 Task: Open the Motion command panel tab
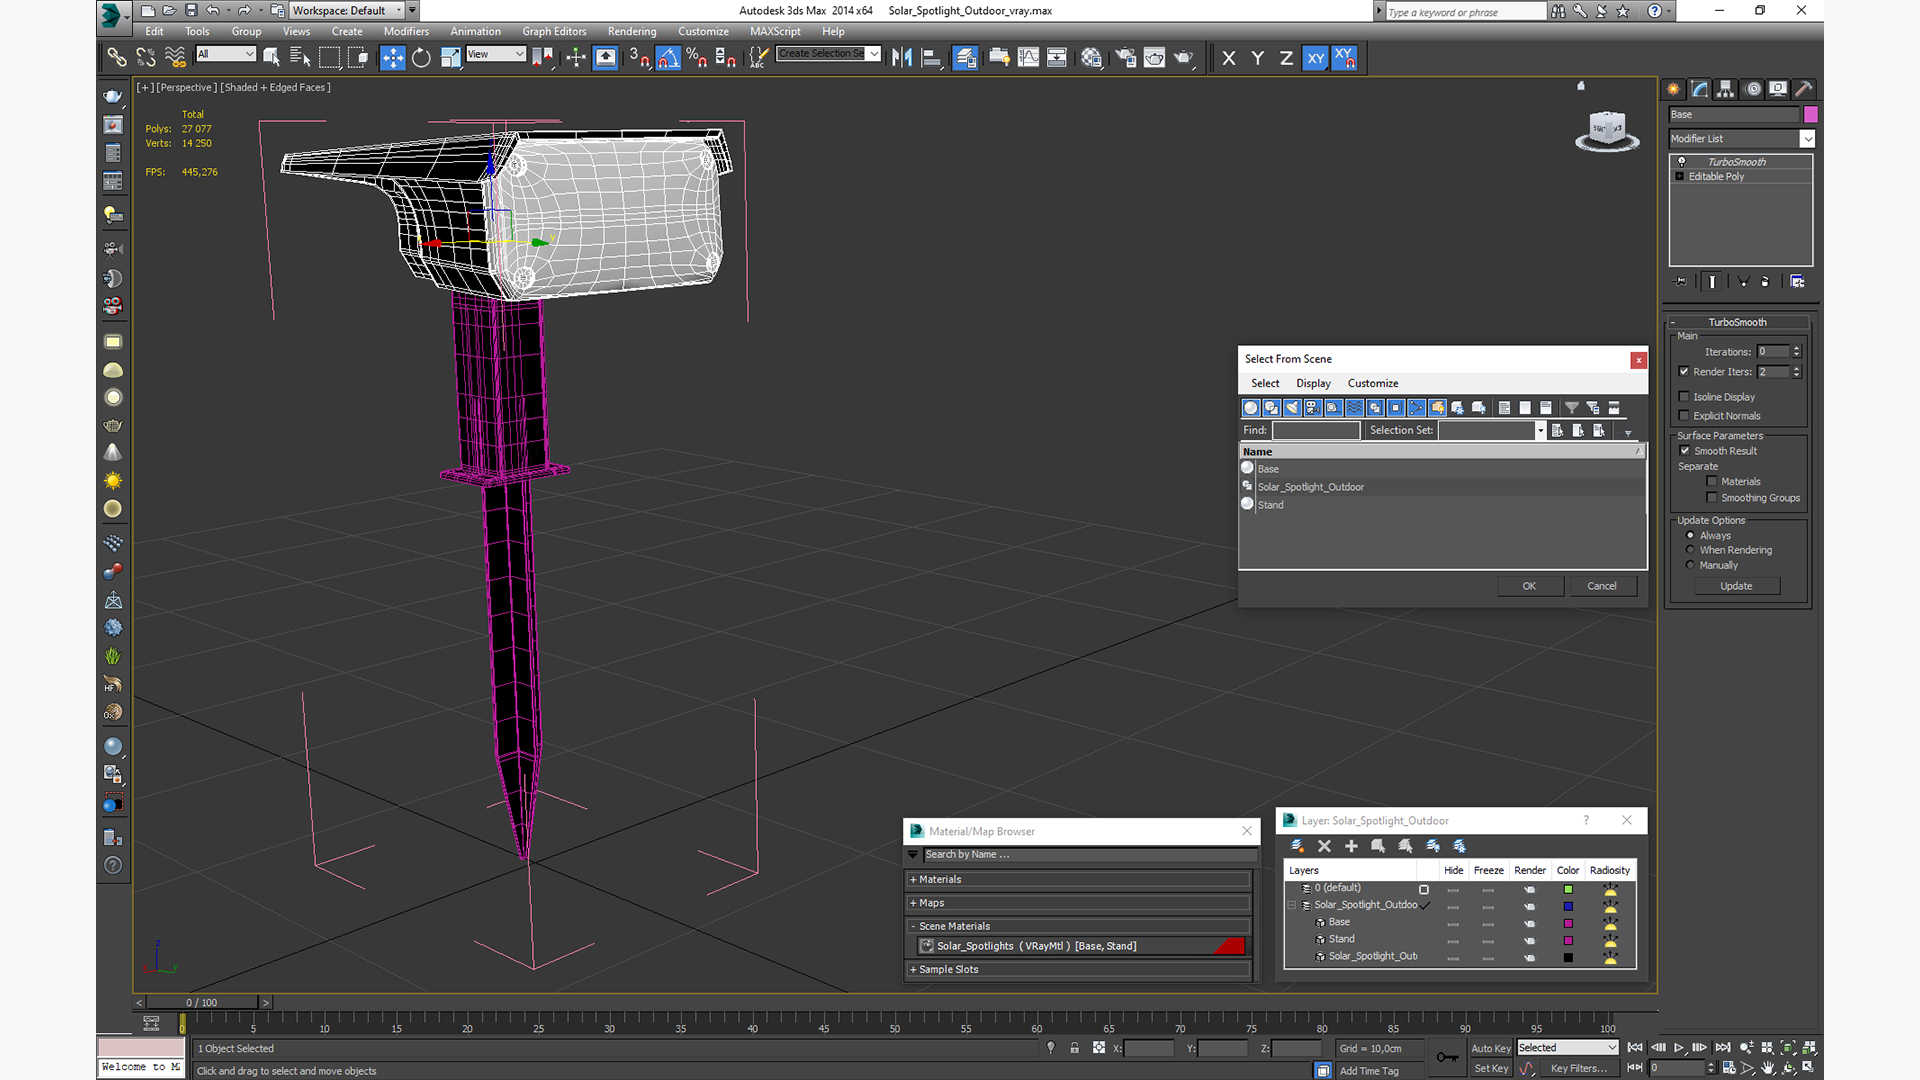click(1752, 89)
